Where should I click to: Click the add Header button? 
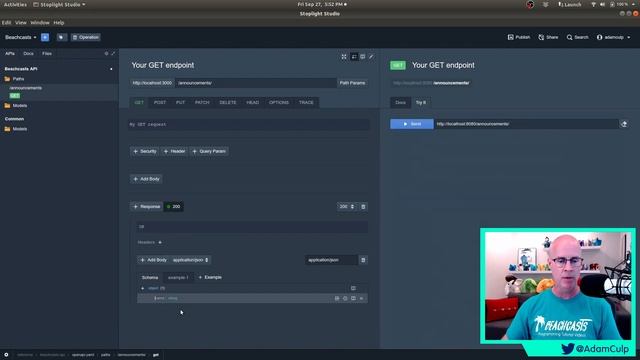tap(174, 151)
